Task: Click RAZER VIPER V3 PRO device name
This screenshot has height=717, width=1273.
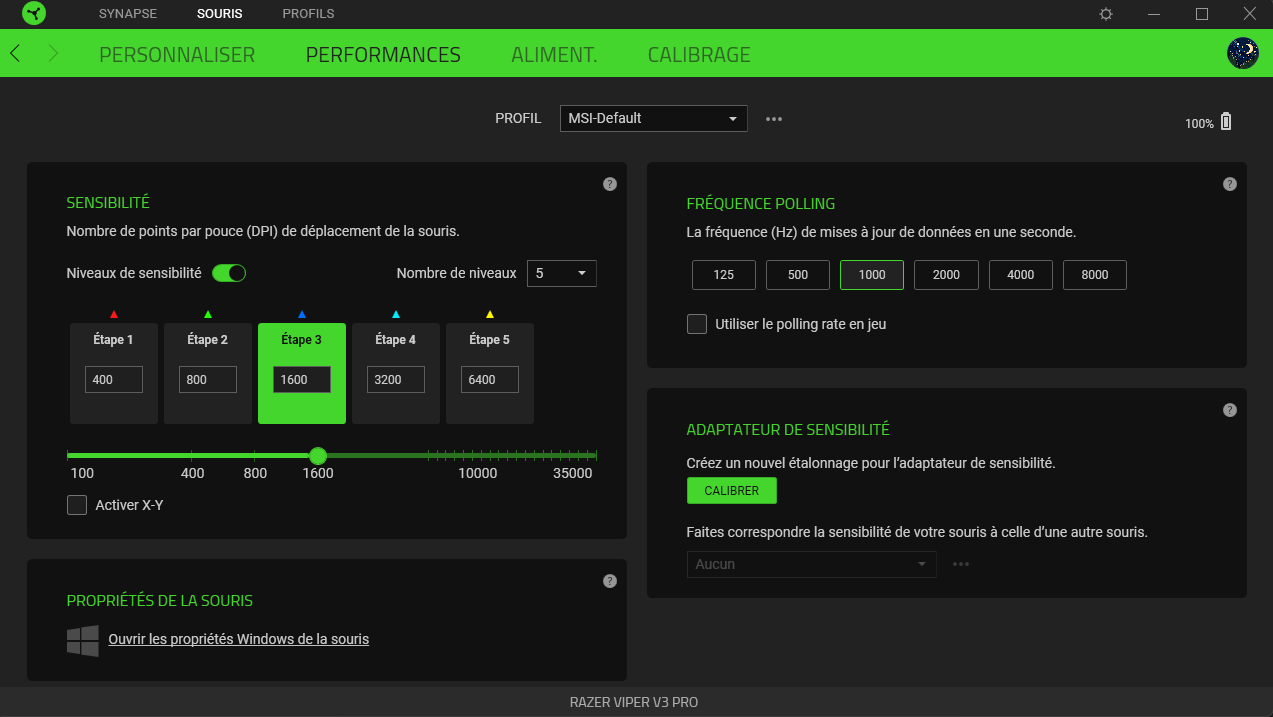Action: tap(634, 702)
